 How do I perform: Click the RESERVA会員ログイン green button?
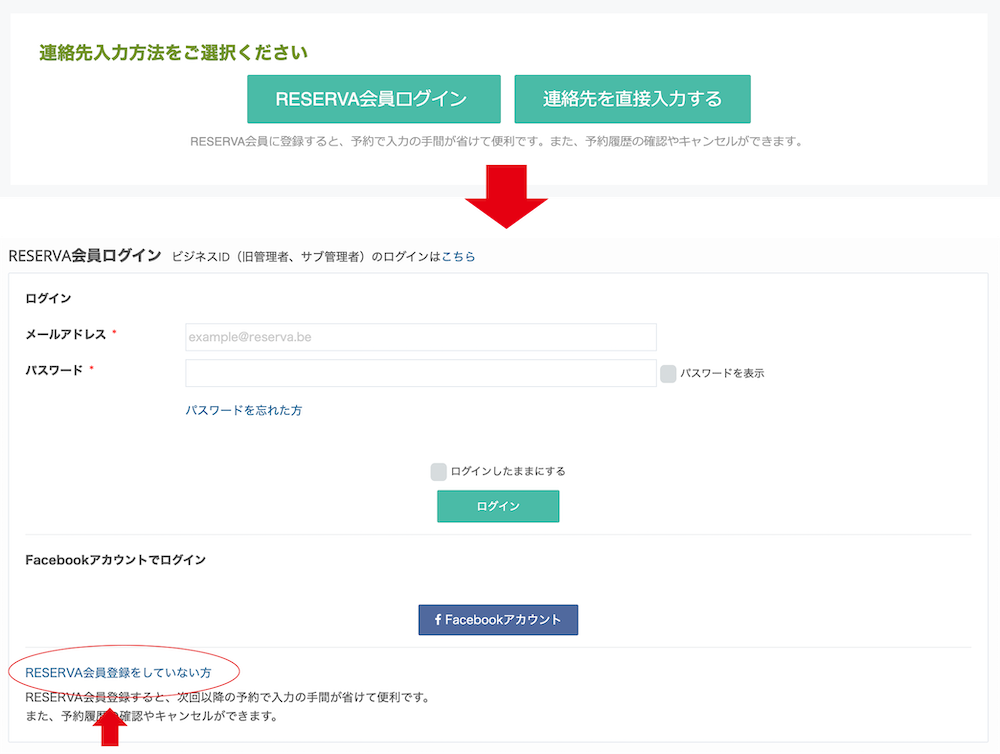point(374,99)
